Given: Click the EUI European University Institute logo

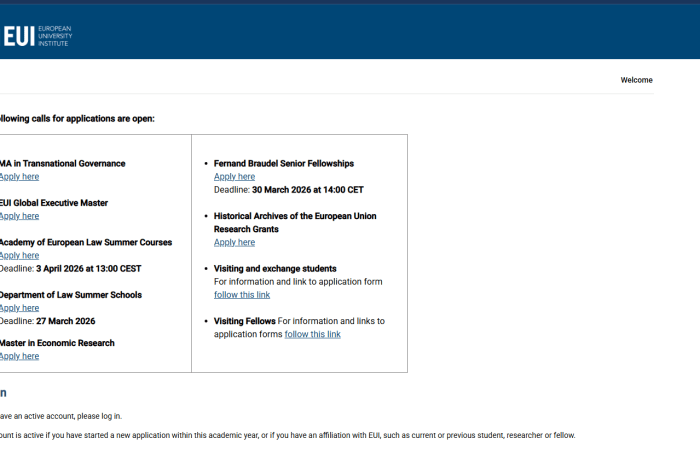Looking at the screenshot, I should [x=38, y=37].
